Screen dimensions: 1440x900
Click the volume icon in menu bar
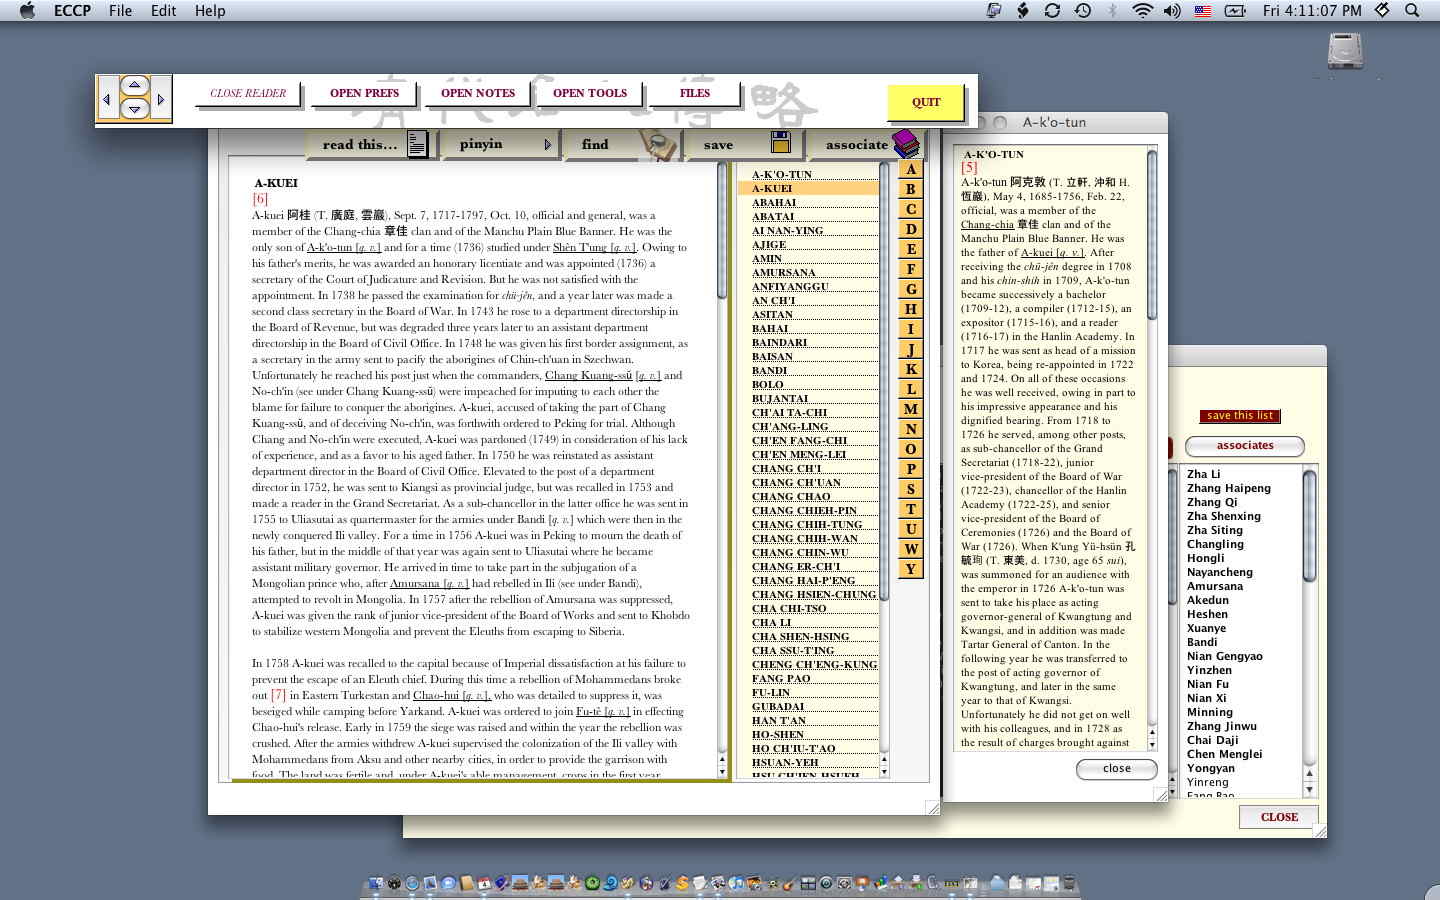tap(1172, 10)
